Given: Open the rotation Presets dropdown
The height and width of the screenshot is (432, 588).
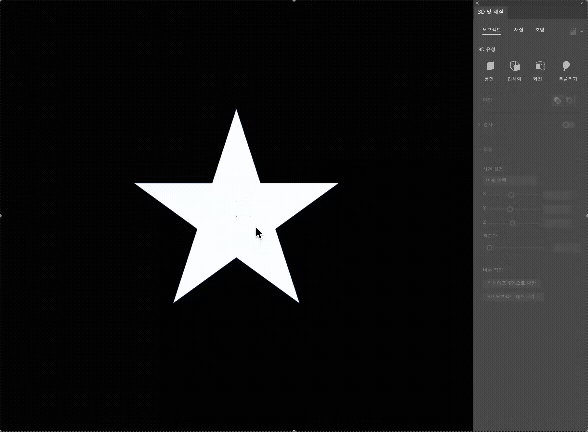Looking at the screenshot, I should [509, 180].
